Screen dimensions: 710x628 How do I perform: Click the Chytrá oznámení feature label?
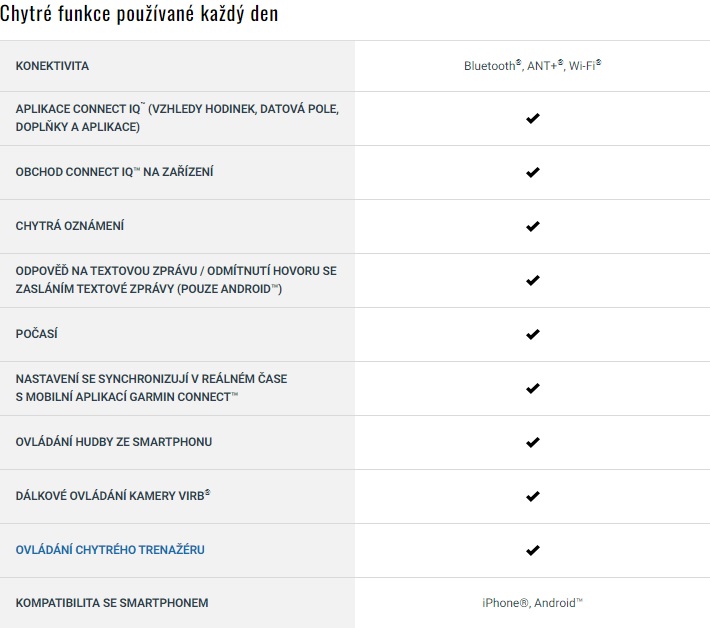coord(70,226)
